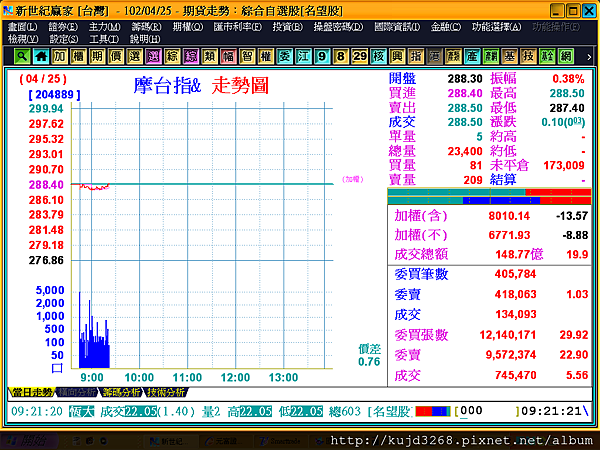Click the lower teal-blue-red ratio bar
Image resolution: width=600 pixels, height=450 pixels.
489,200
